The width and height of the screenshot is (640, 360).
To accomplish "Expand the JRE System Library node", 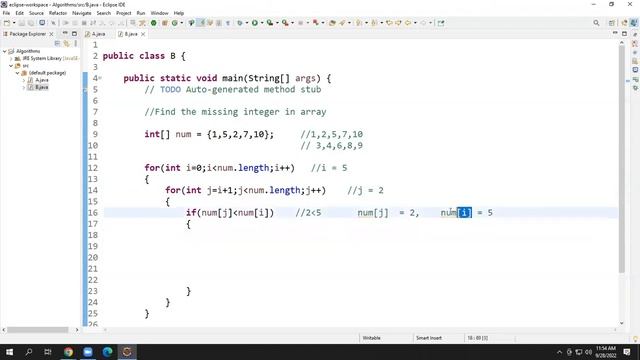I will 11,58.
